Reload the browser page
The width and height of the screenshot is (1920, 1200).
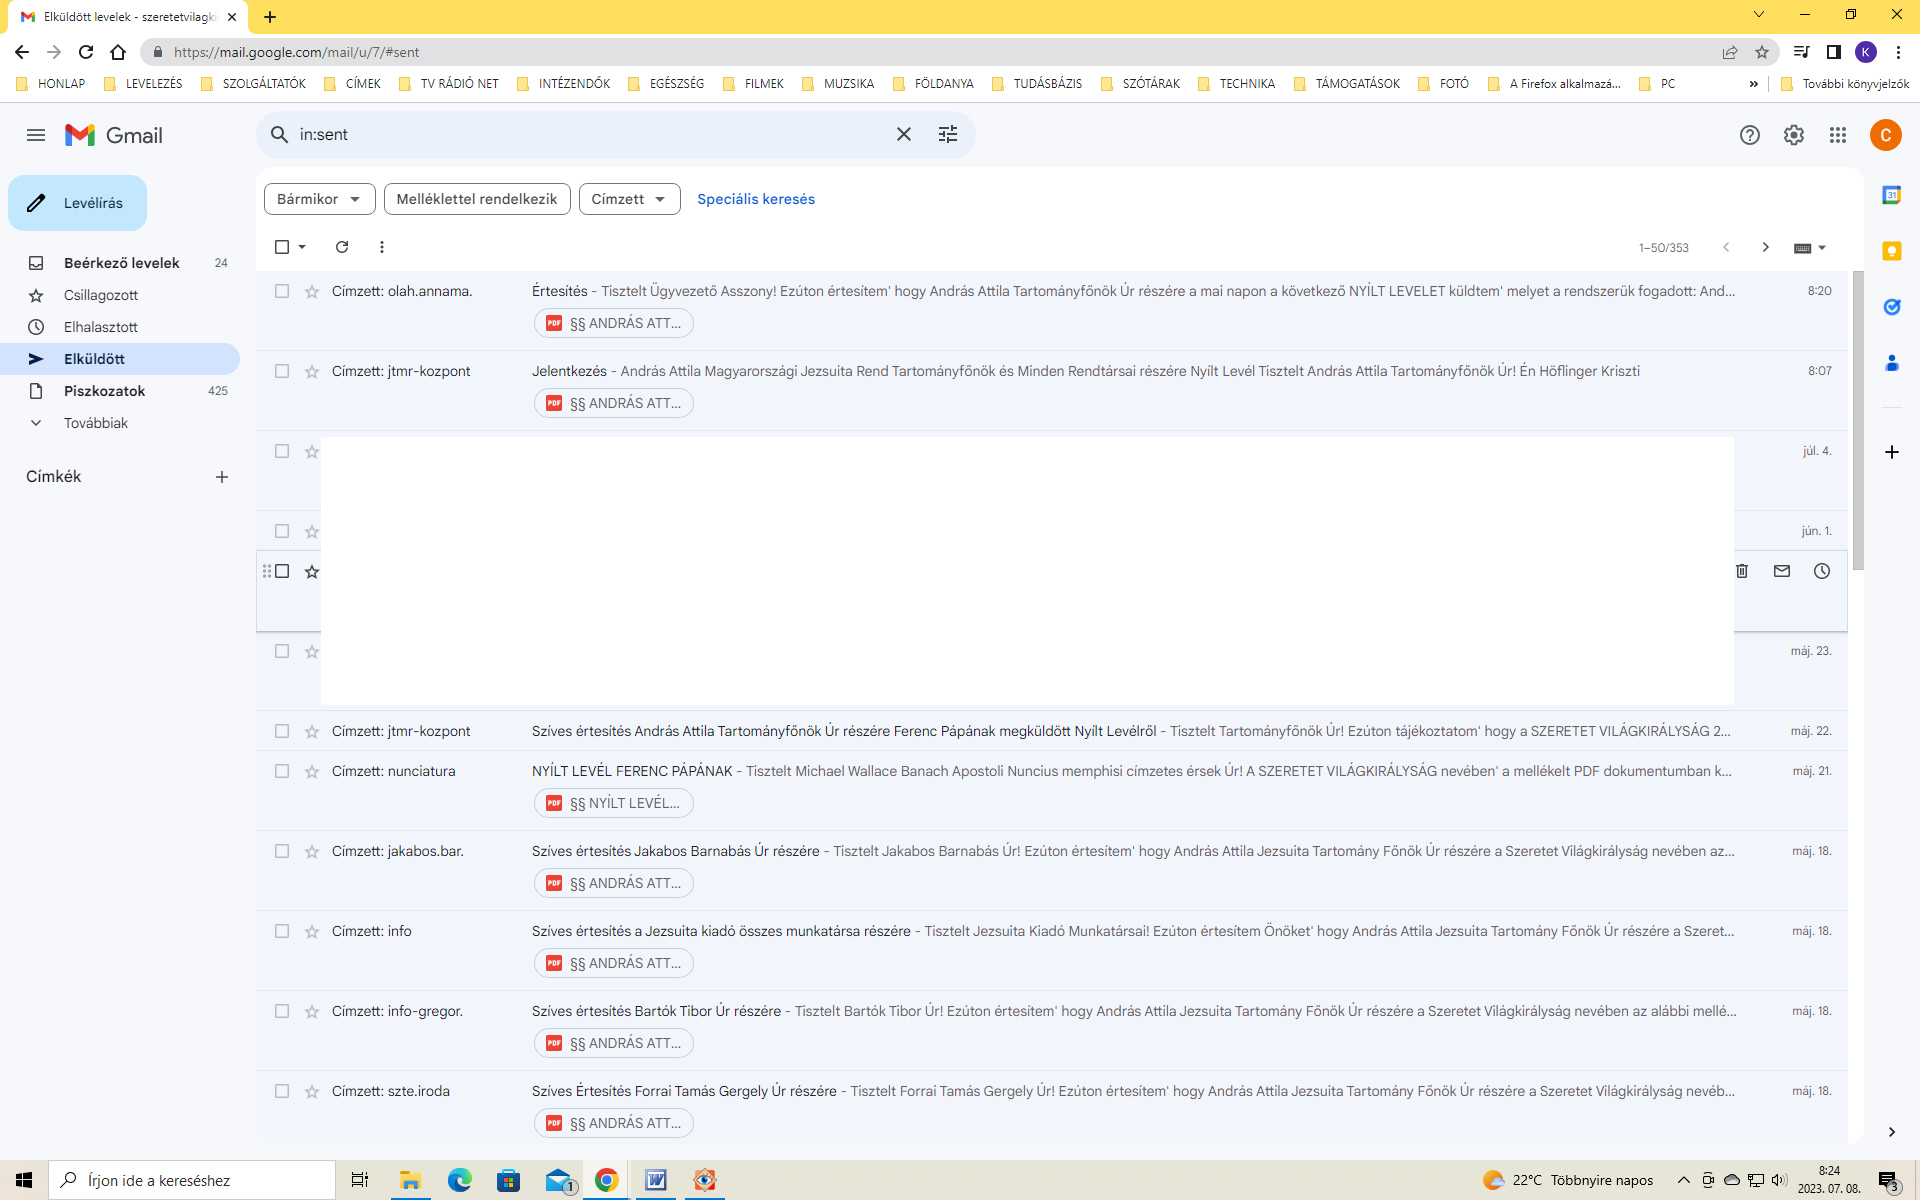[x=86, y=52]
